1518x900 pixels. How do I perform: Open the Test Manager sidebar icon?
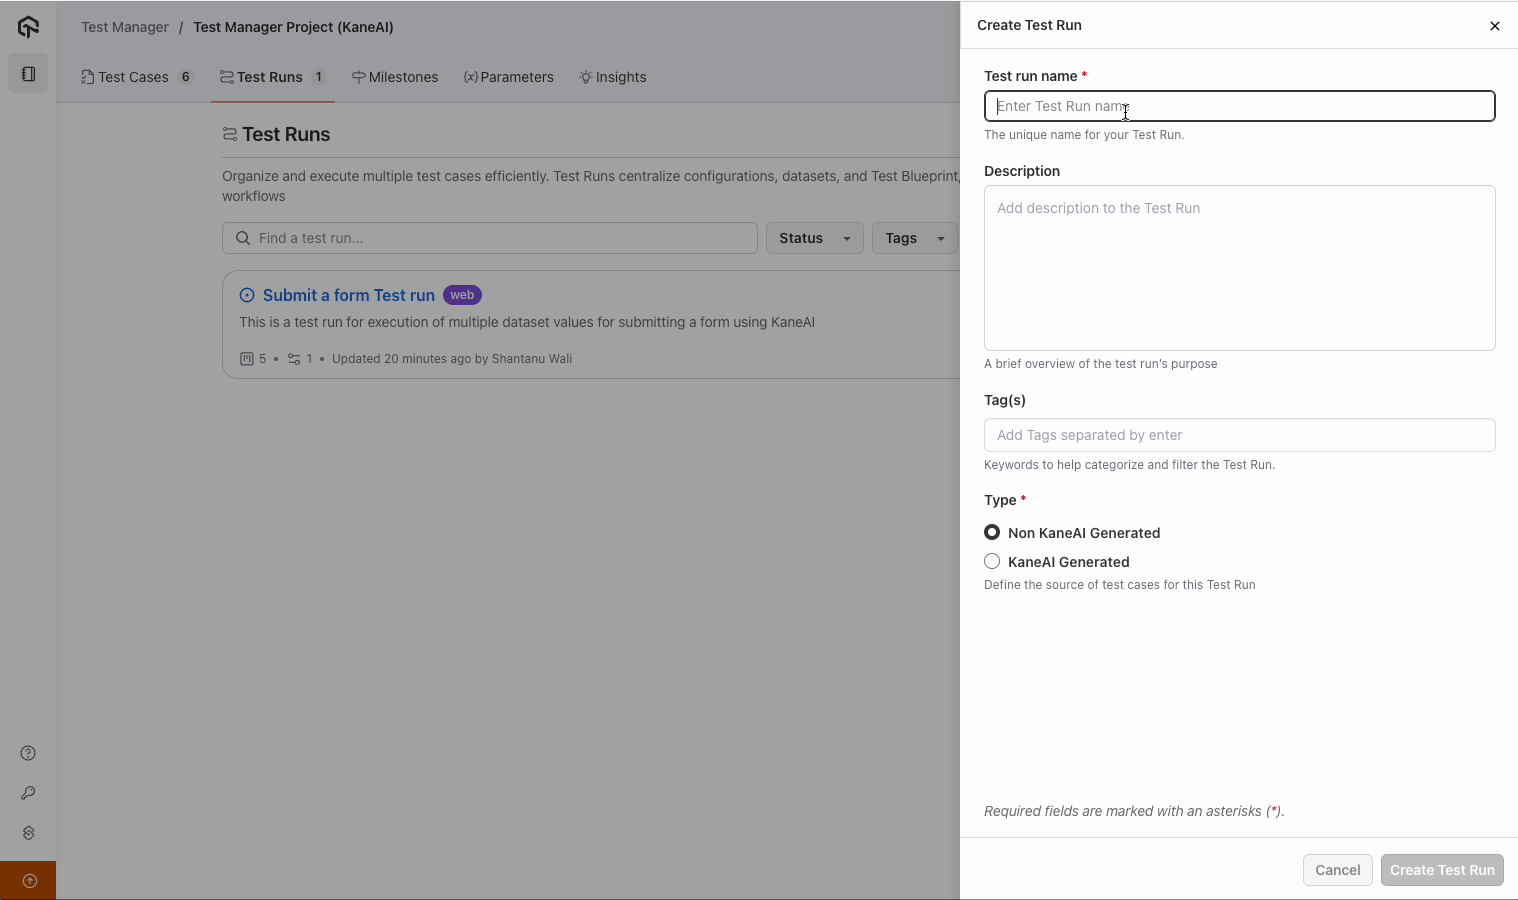point(28,74)
